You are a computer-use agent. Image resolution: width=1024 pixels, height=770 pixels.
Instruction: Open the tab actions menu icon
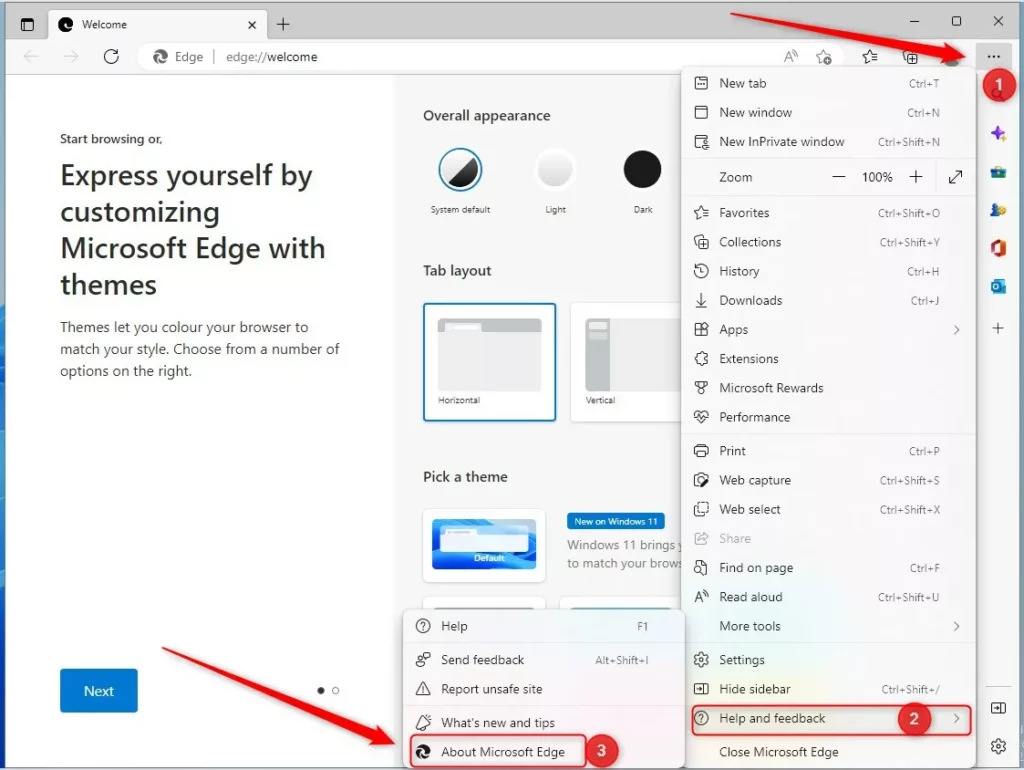(27, 25)
